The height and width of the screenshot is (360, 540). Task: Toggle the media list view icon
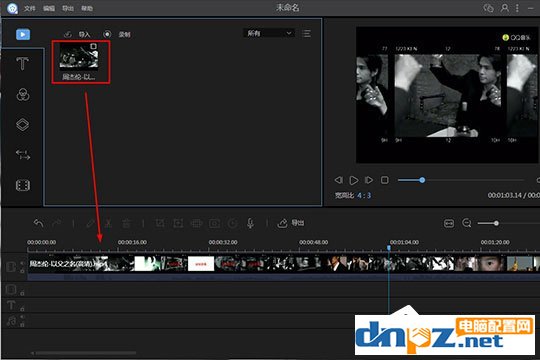[306, 33]
